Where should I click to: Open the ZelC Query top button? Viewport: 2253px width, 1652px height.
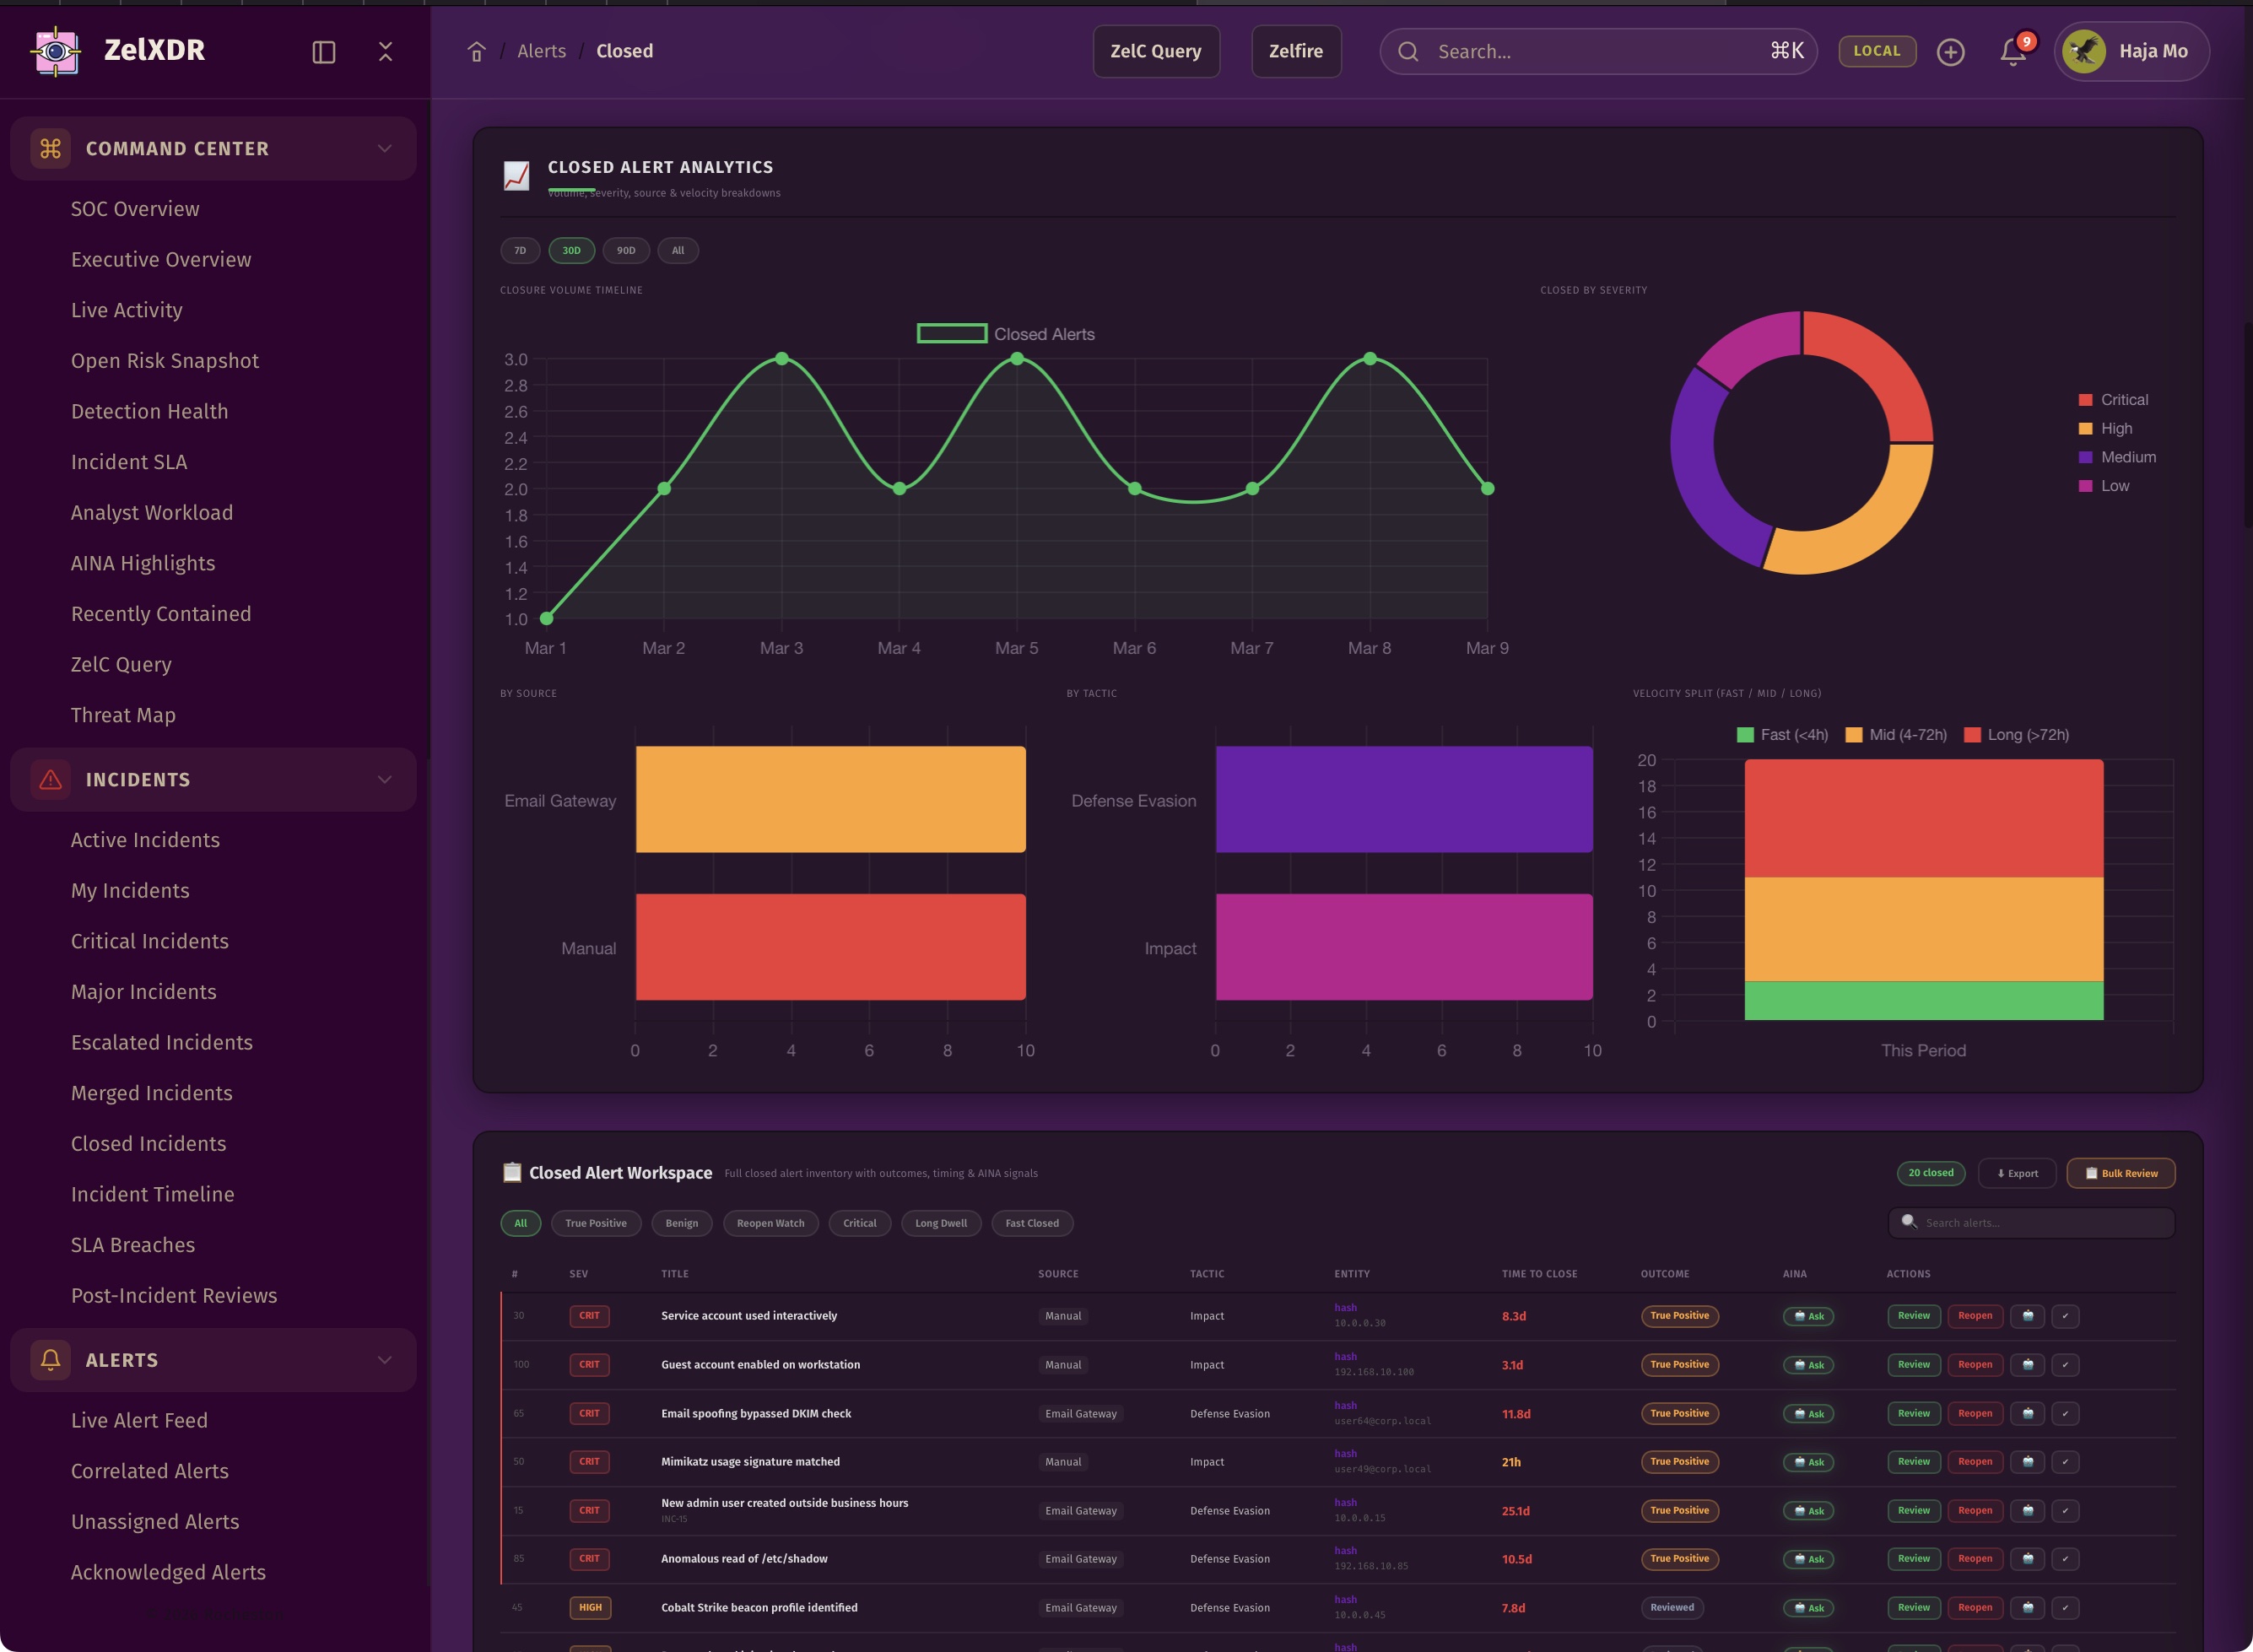pos(1155,52)
